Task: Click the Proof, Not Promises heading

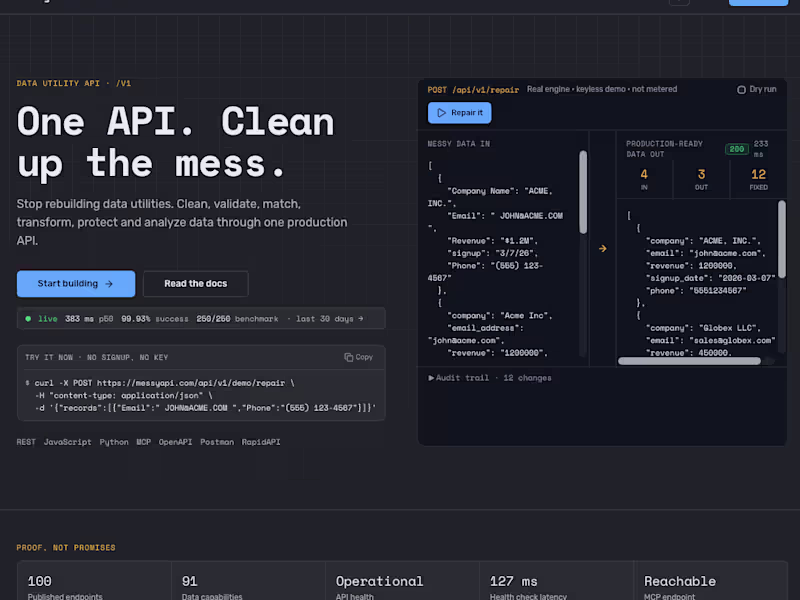Action: [66, 547]
